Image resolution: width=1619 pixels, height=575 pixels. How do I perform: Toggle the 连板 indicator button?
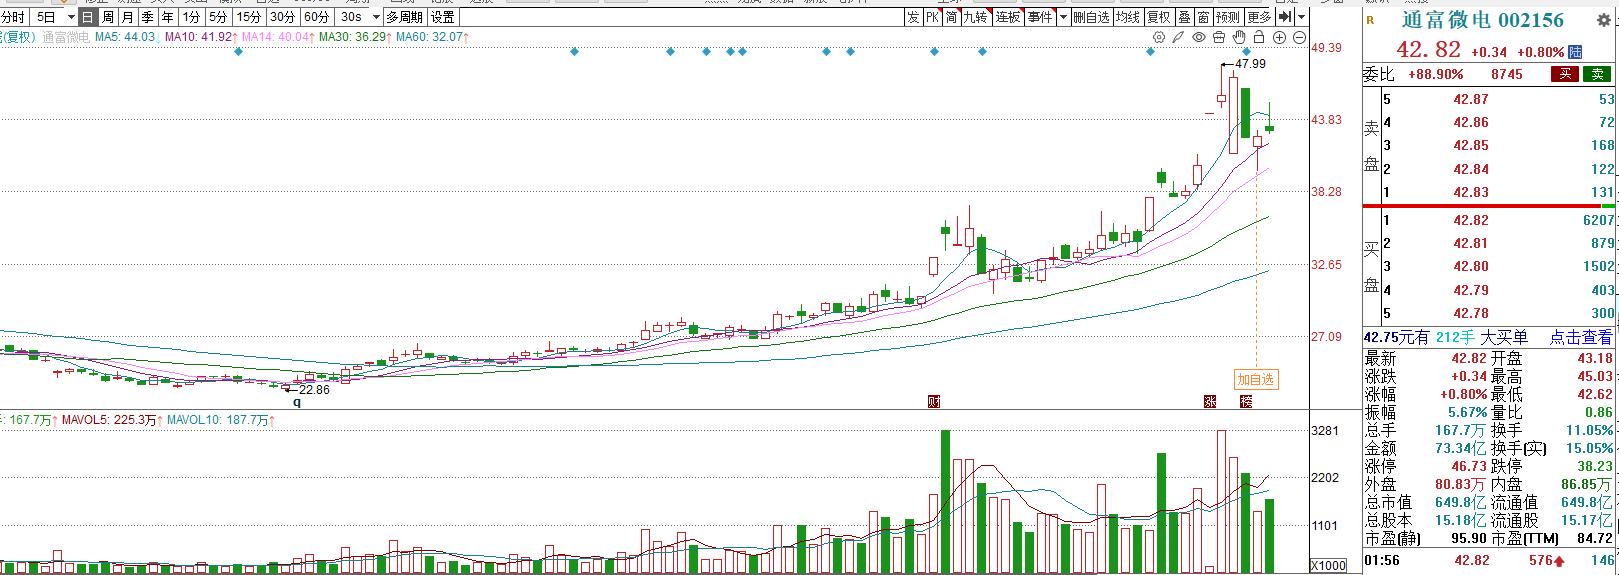[x=1008, y=17]
